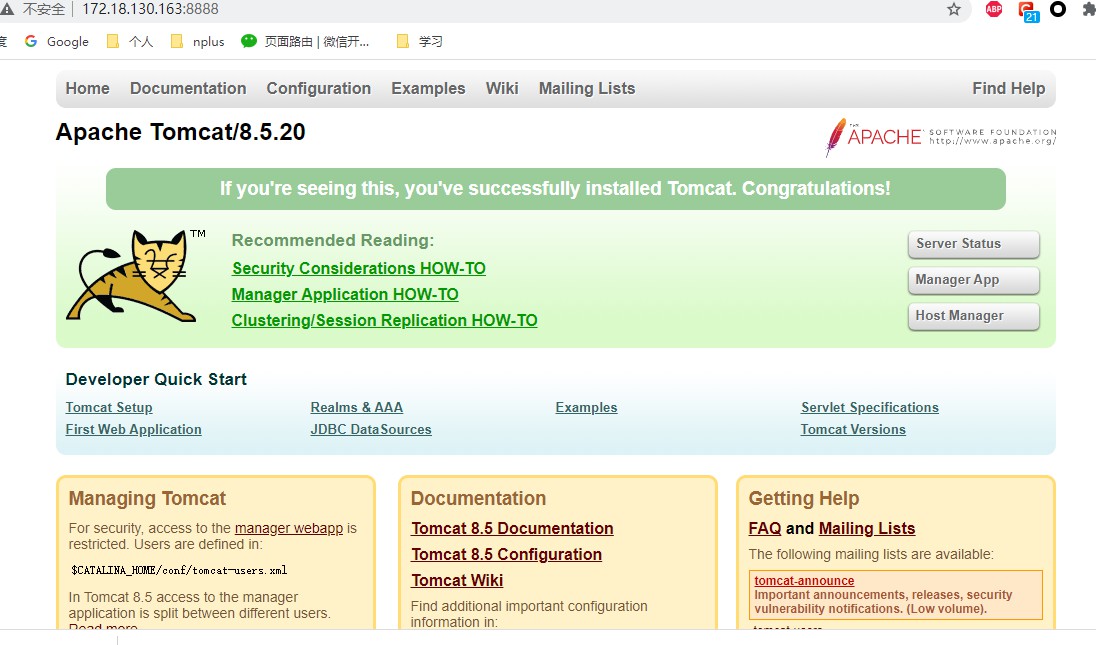Click the black circle extension icon
This screenshot has width=1096, height=645.
(1058, 9)
